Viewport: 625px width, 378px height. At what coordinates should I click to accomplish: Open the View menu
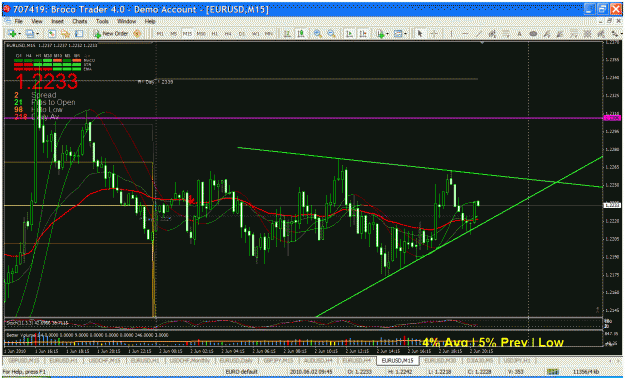[x=37, y=21]
